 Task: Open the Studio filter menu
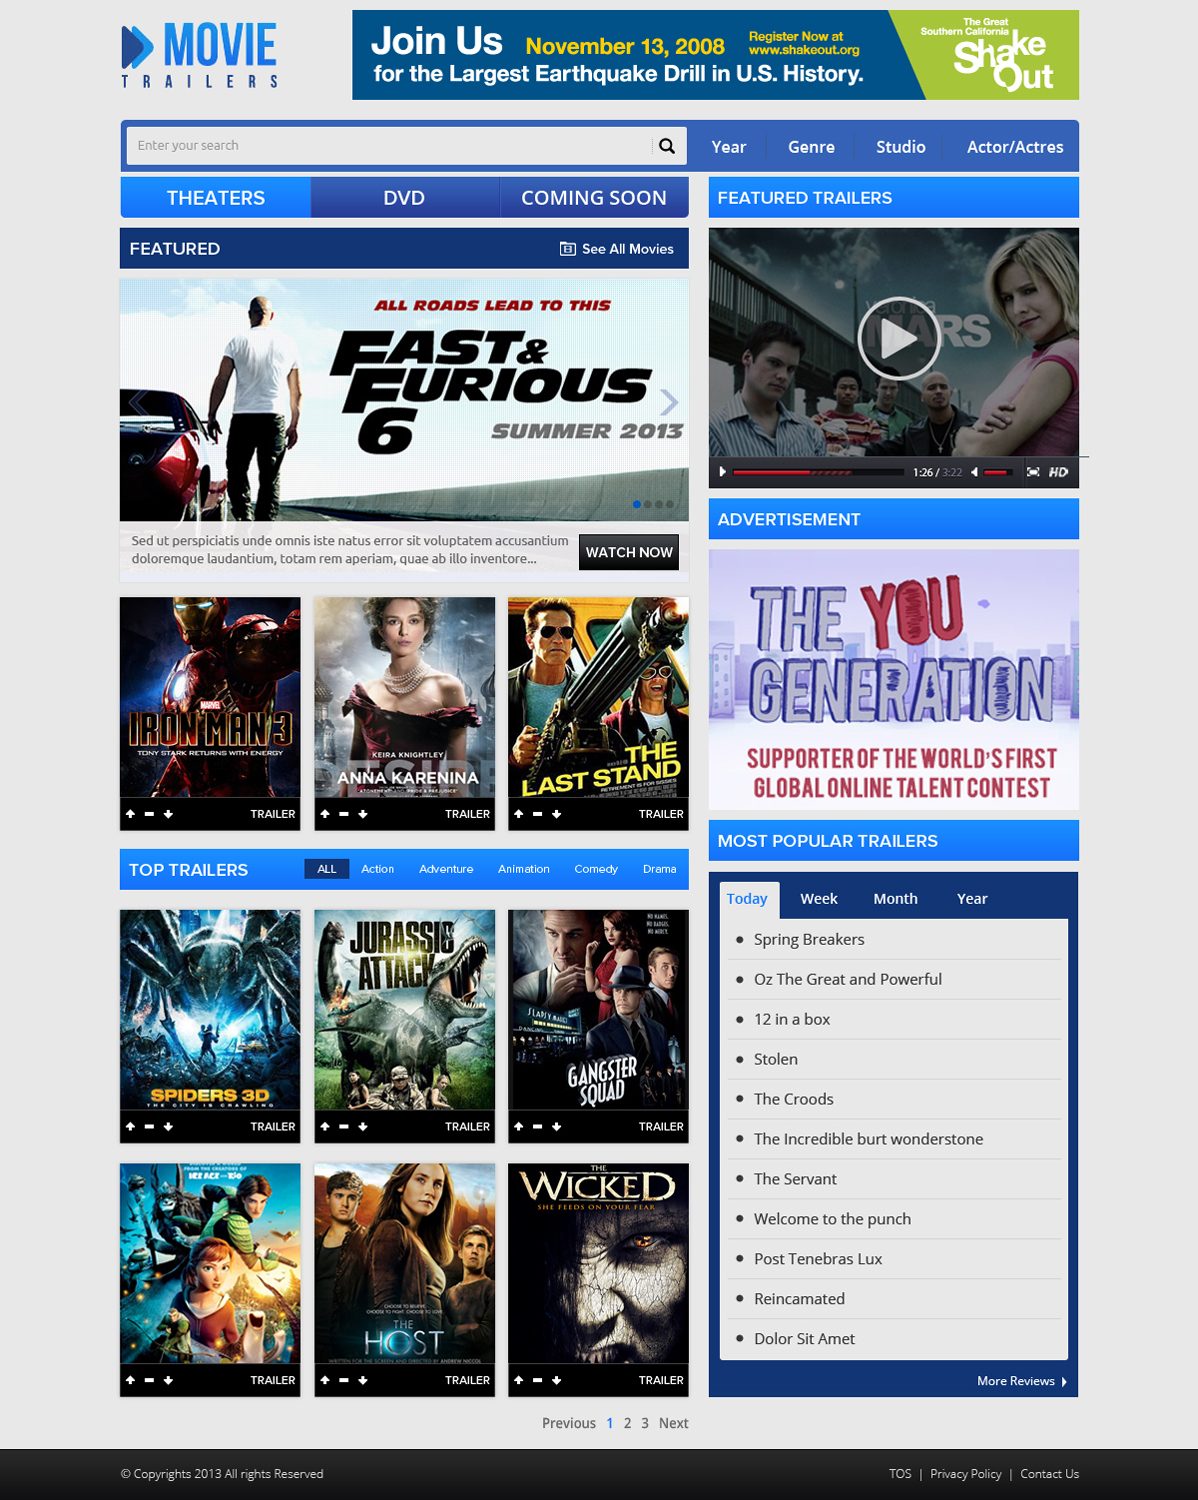[x=901, y=147]
